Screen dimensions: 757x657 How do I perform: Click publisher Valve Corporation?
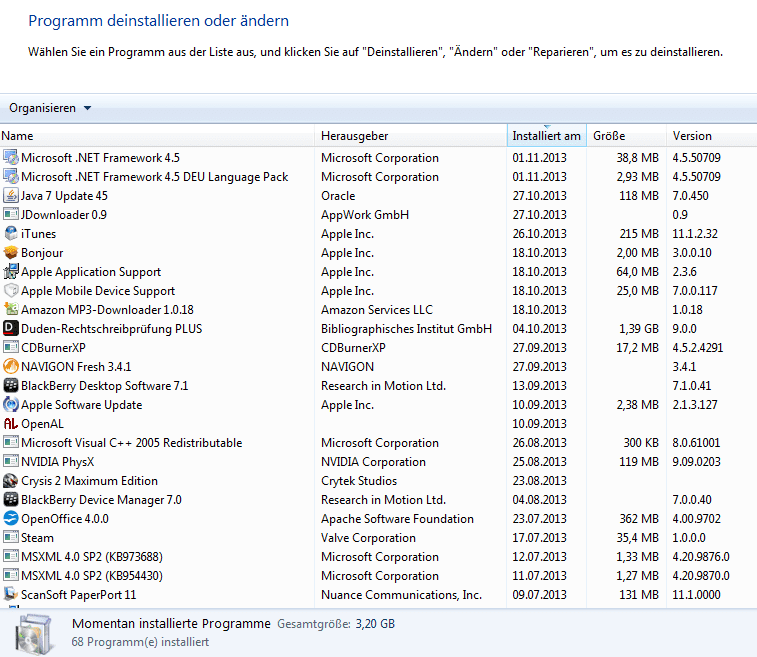pyautogui.click(x=368, y=538)
